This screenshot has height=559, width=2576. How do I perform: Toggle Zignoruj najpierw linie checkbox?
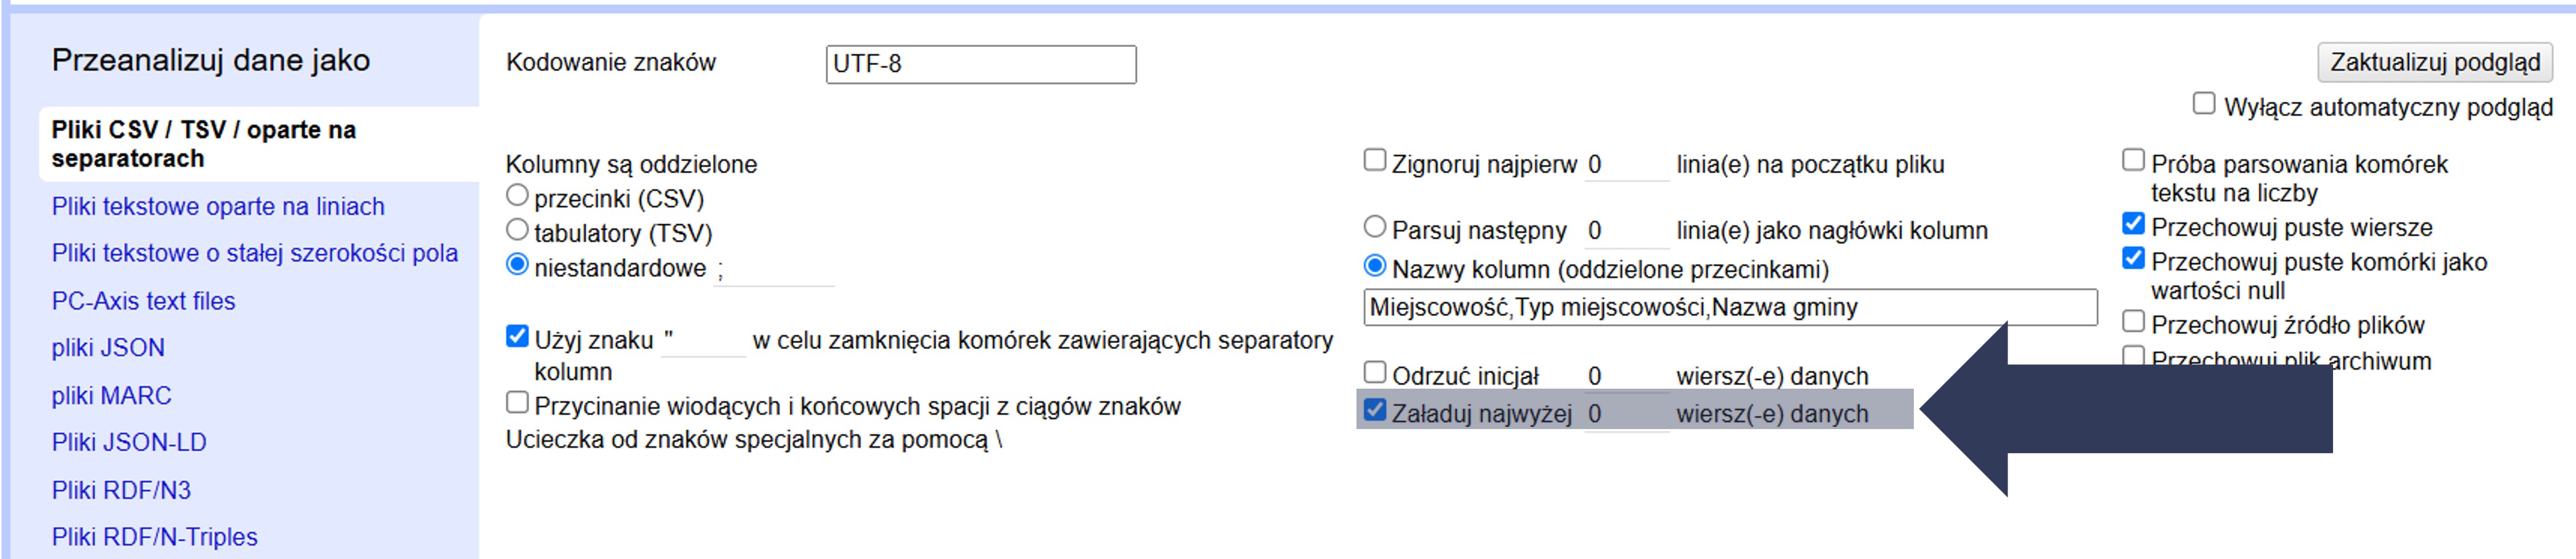[1375, 161]
